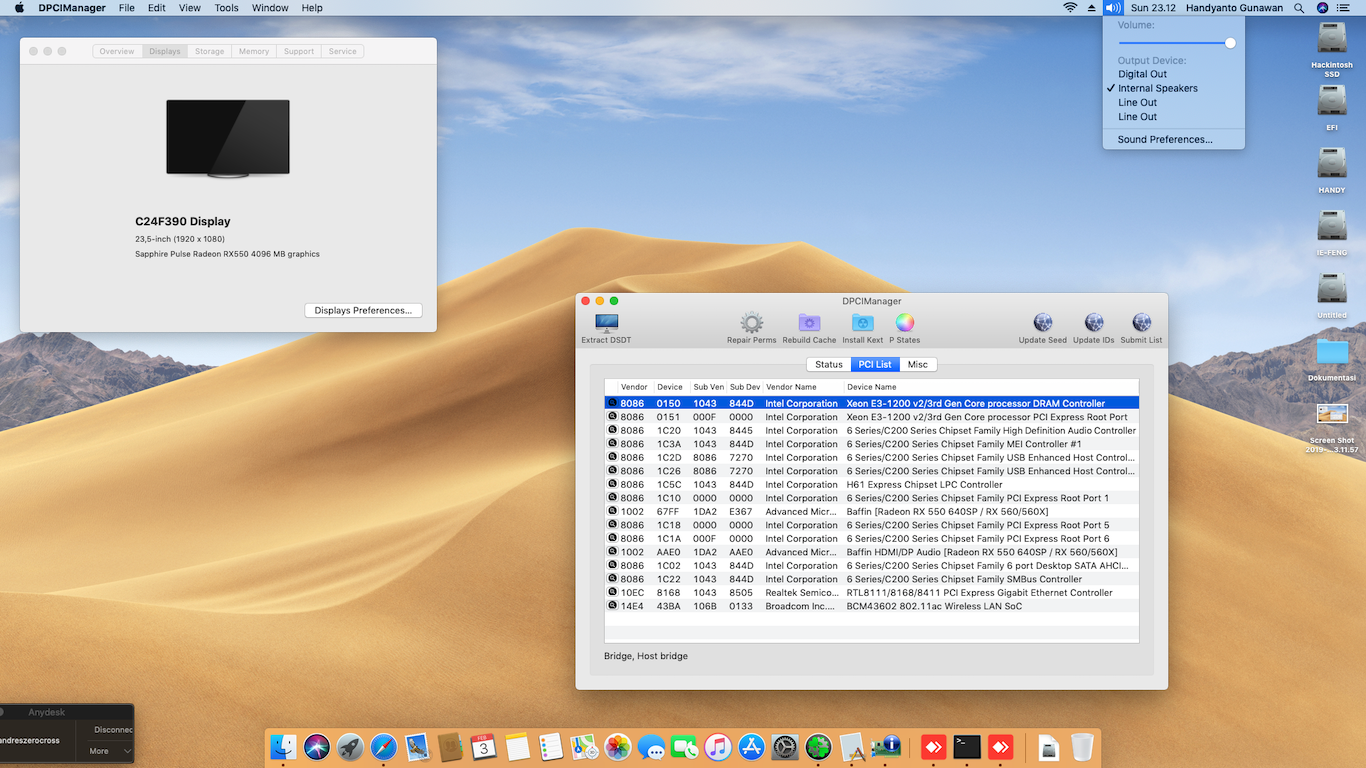This screenshot has height=768, width=1366.
Task: Click Disconnect in the Anydesk panel
Action: [x=114, y=730]
